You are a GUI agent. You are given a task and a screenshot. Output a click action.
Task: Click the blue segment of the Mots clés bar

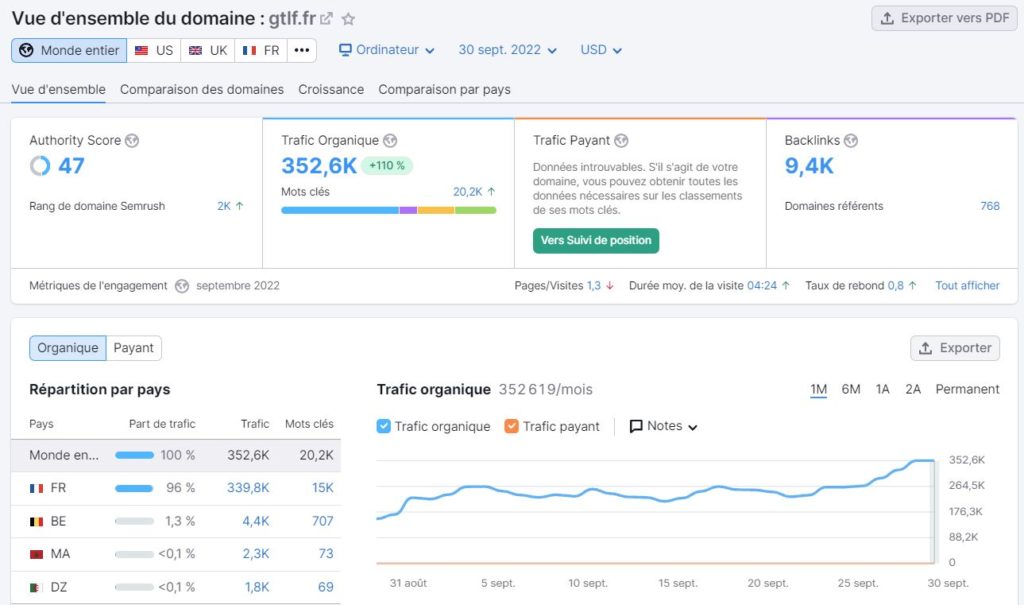tap(340, 210)
